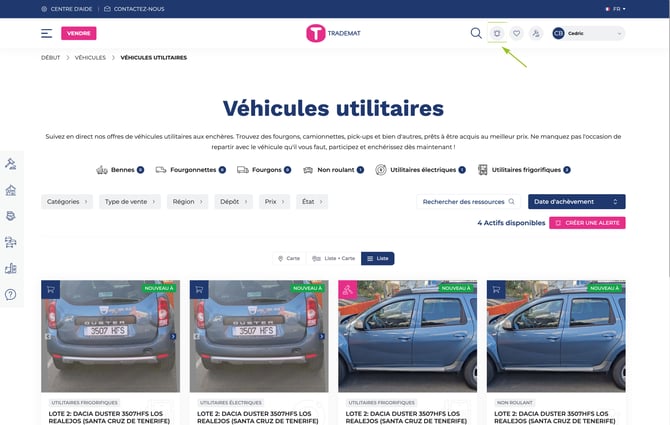Expand the Région filter

coord(188,202)
